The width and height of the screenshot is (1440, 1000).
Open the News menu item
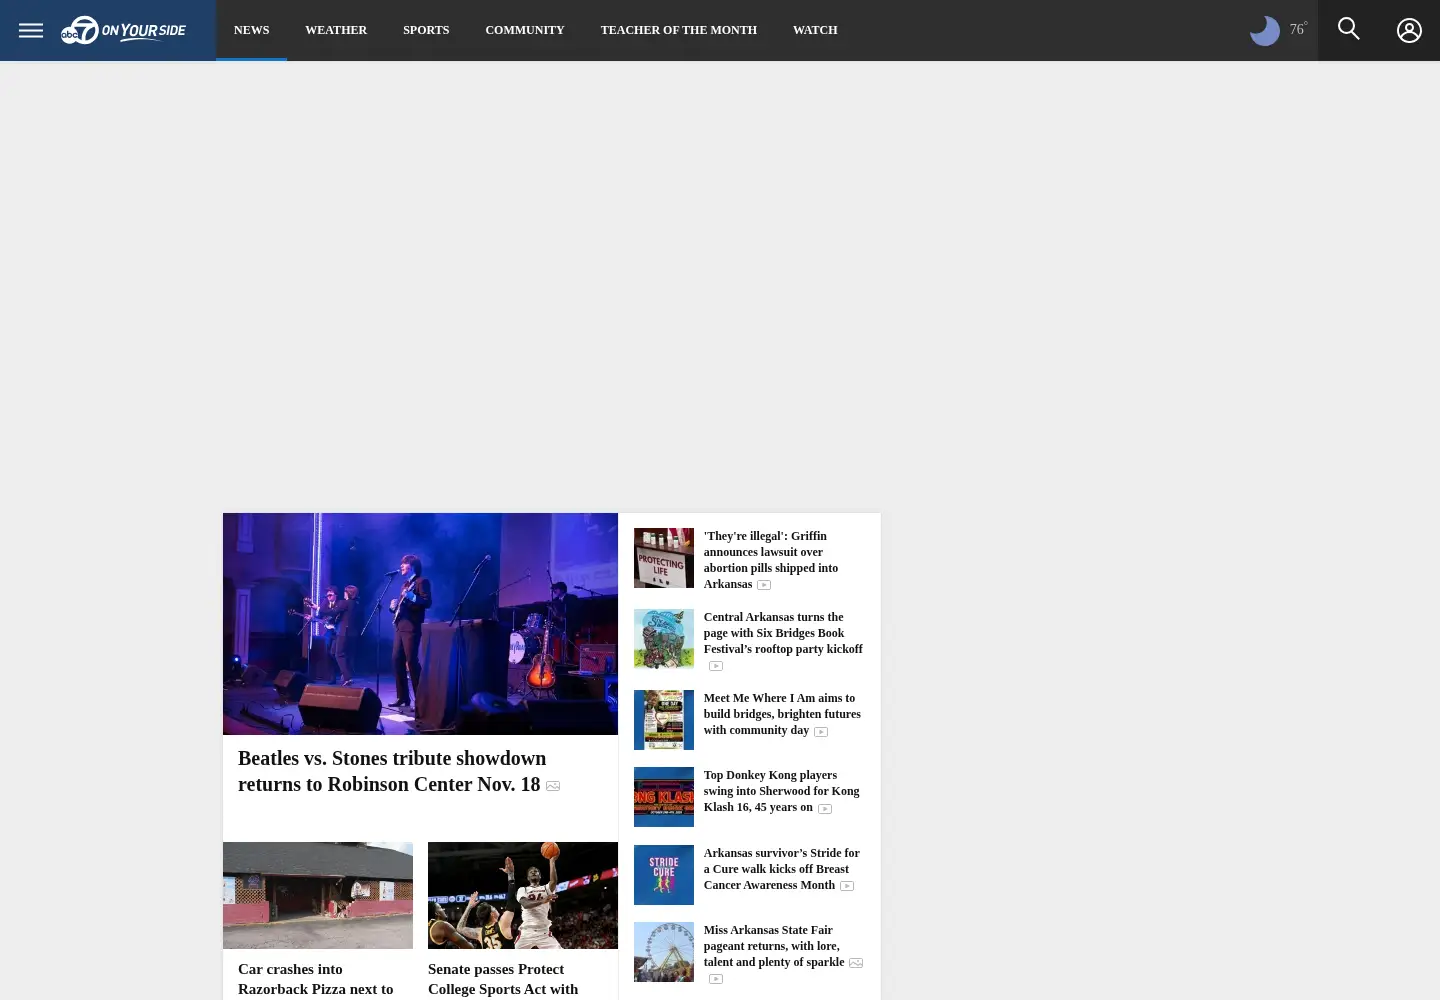click(251, 30)
